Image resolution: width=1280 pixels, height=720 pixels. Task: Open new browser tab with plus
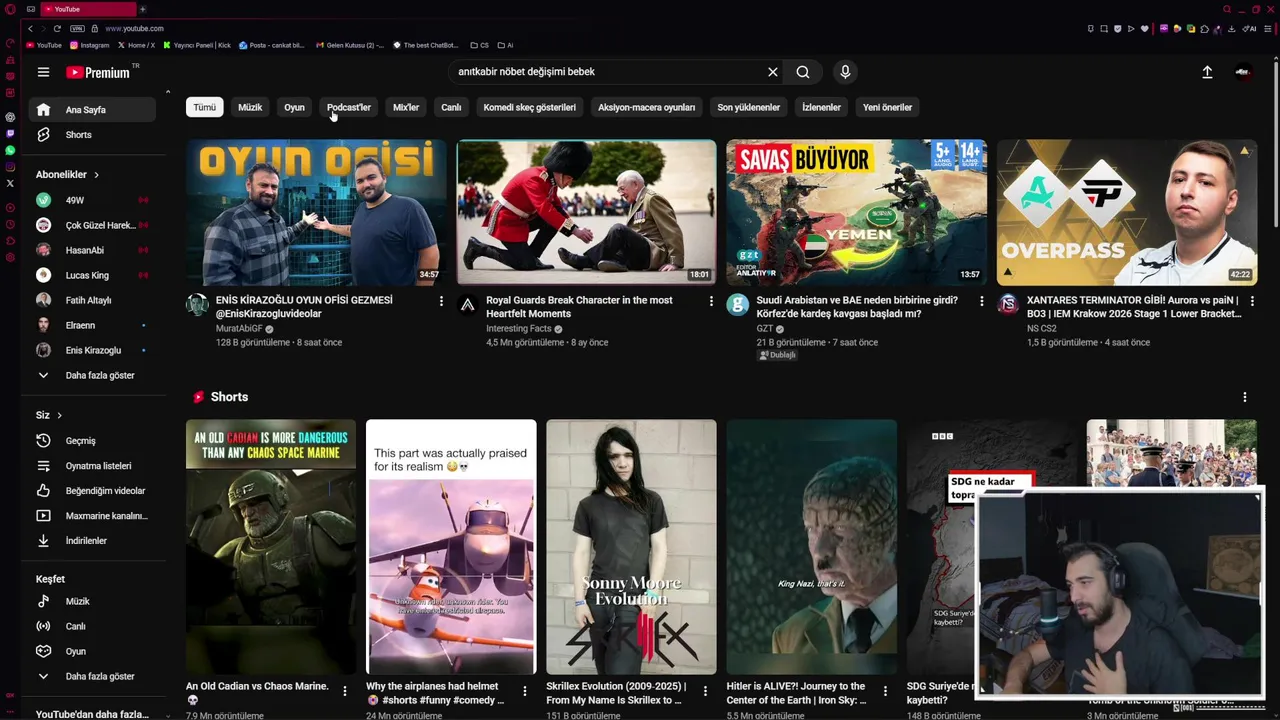(142, 9)
